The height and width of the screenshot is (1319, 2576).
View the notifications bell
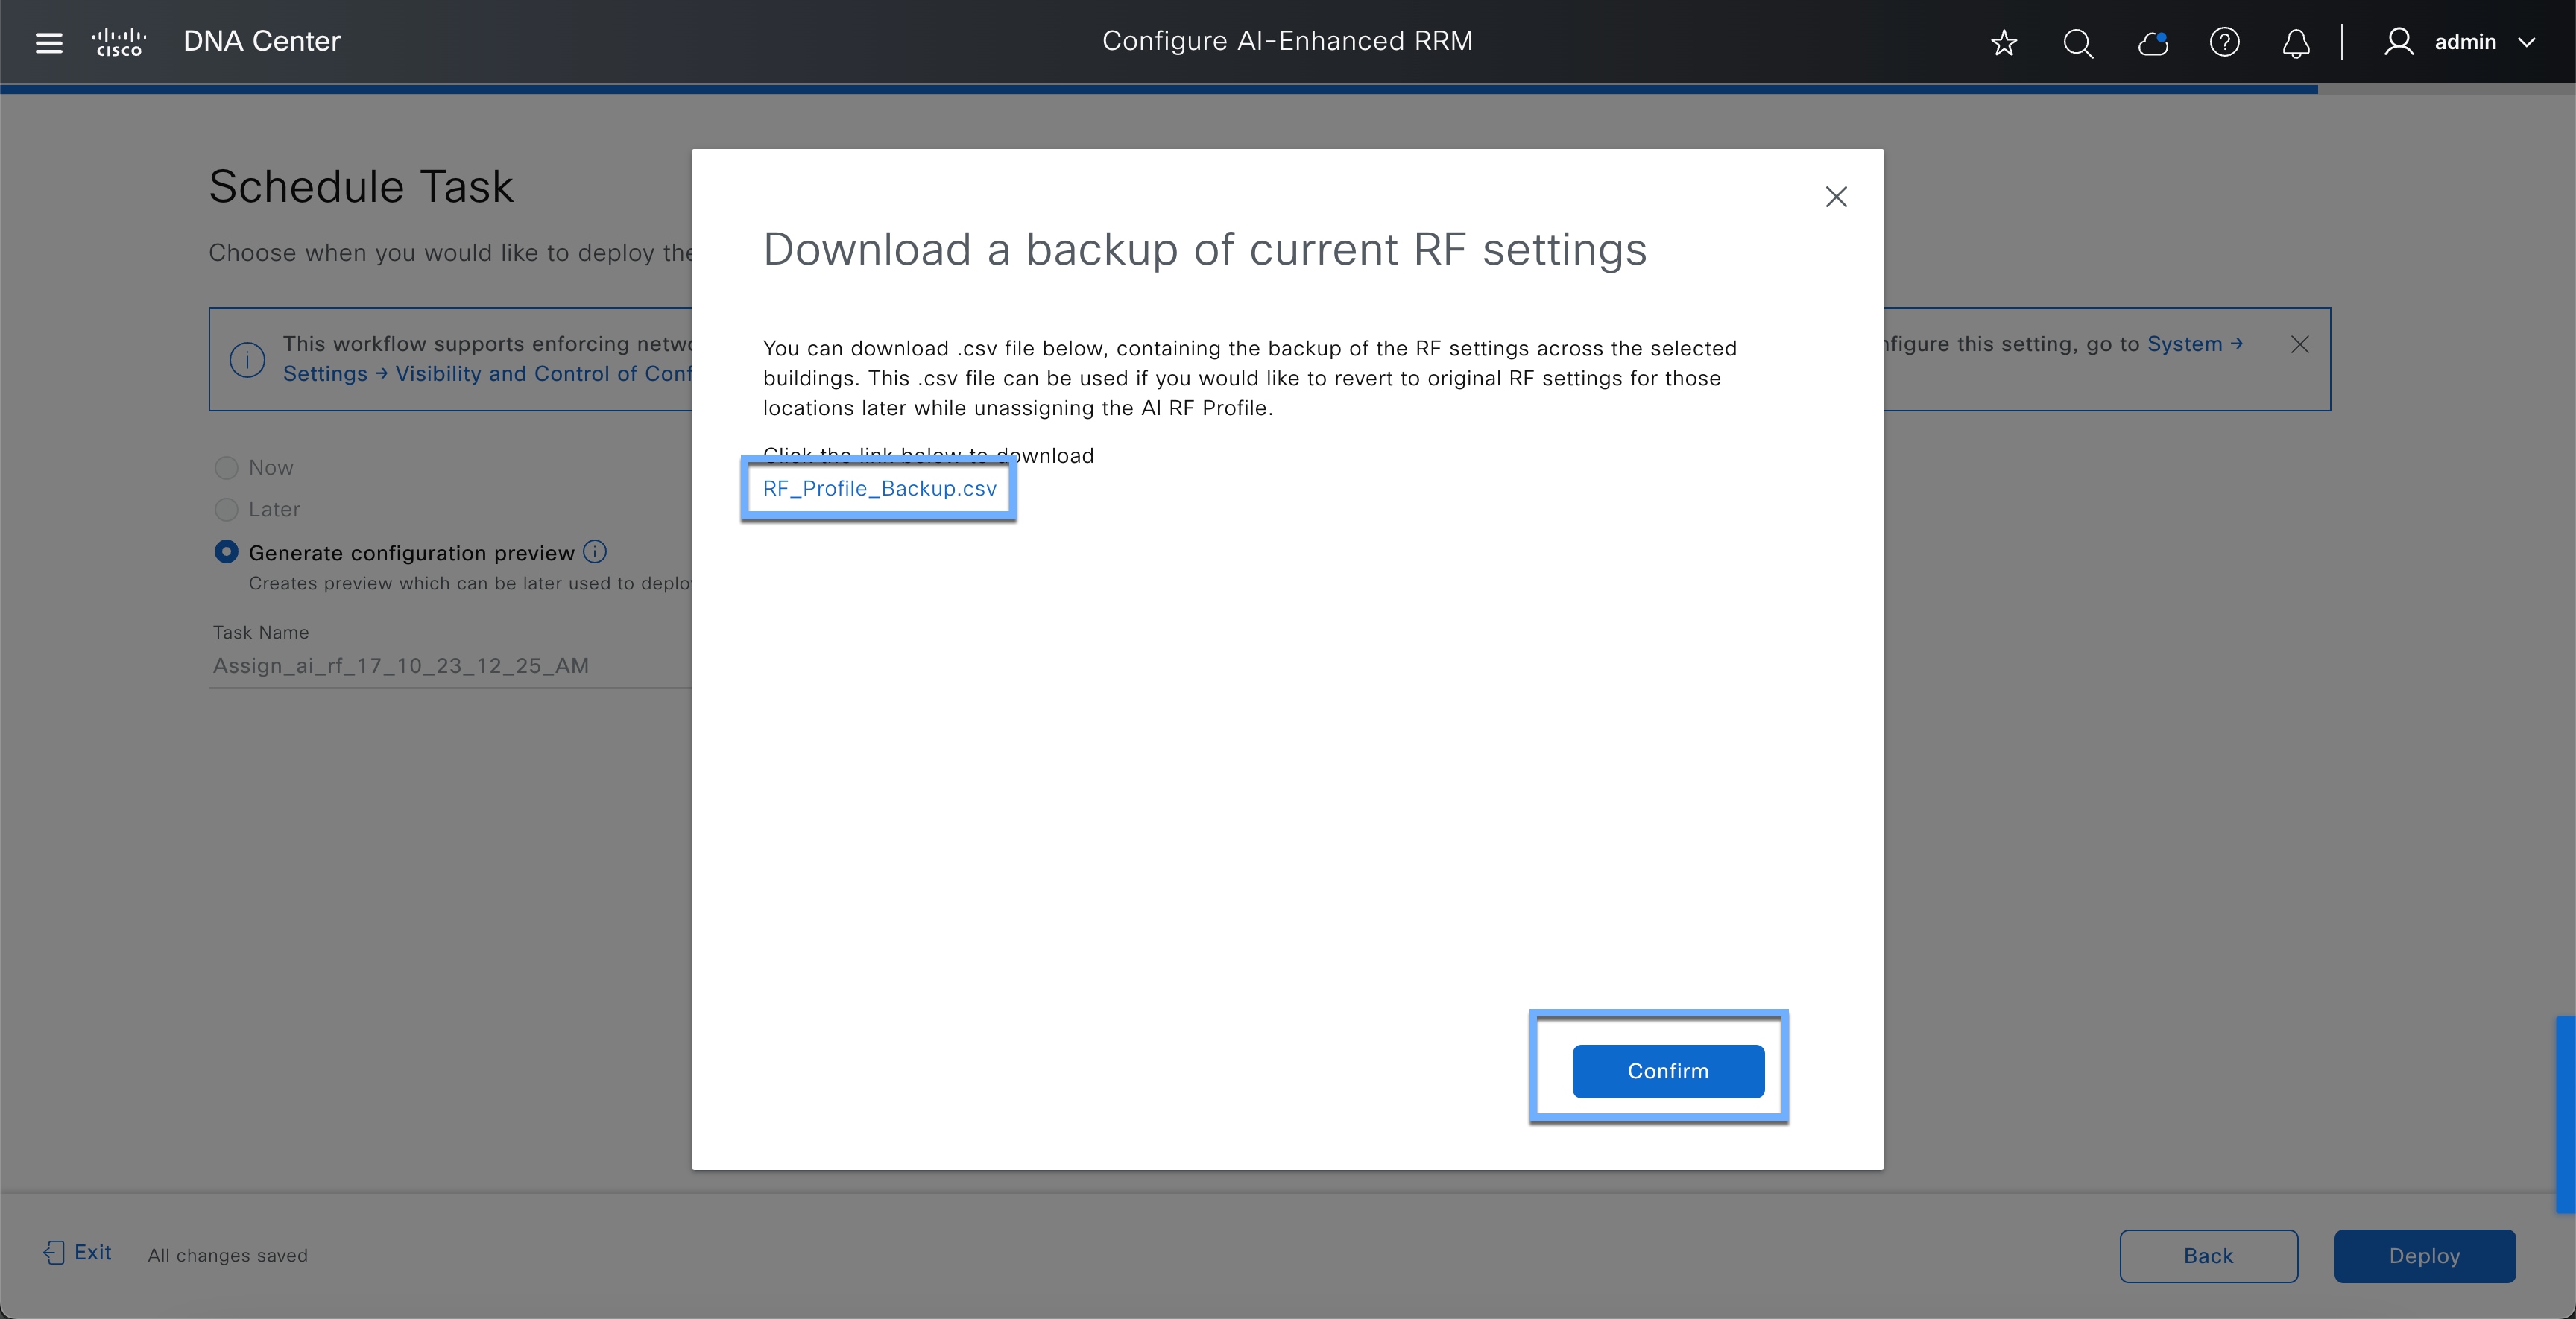click(2296, 43)
